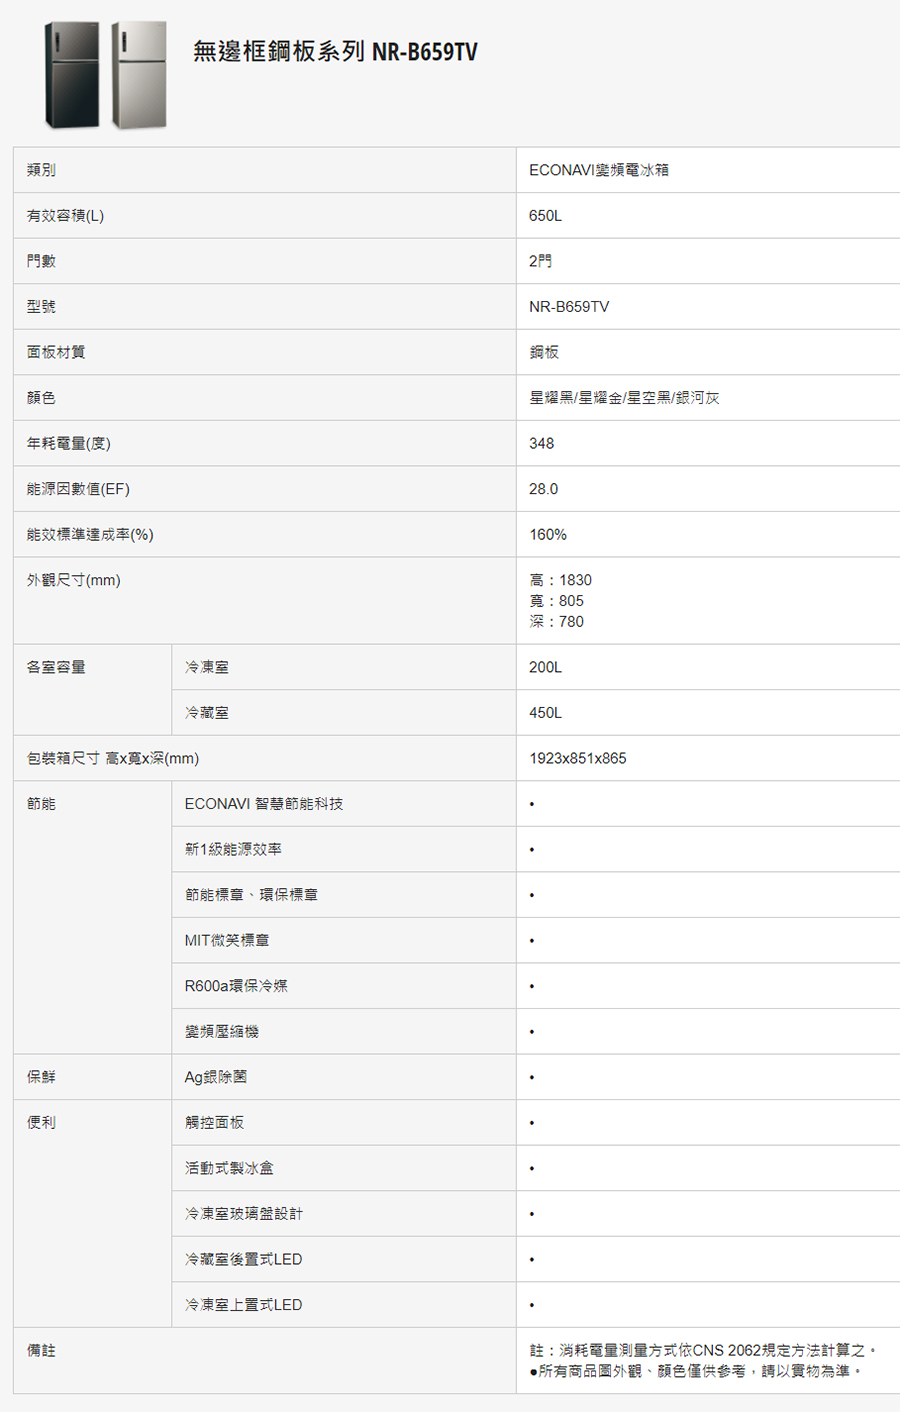
Task: Click the 能源因數值(EF) label
Action: pos(78,489)
